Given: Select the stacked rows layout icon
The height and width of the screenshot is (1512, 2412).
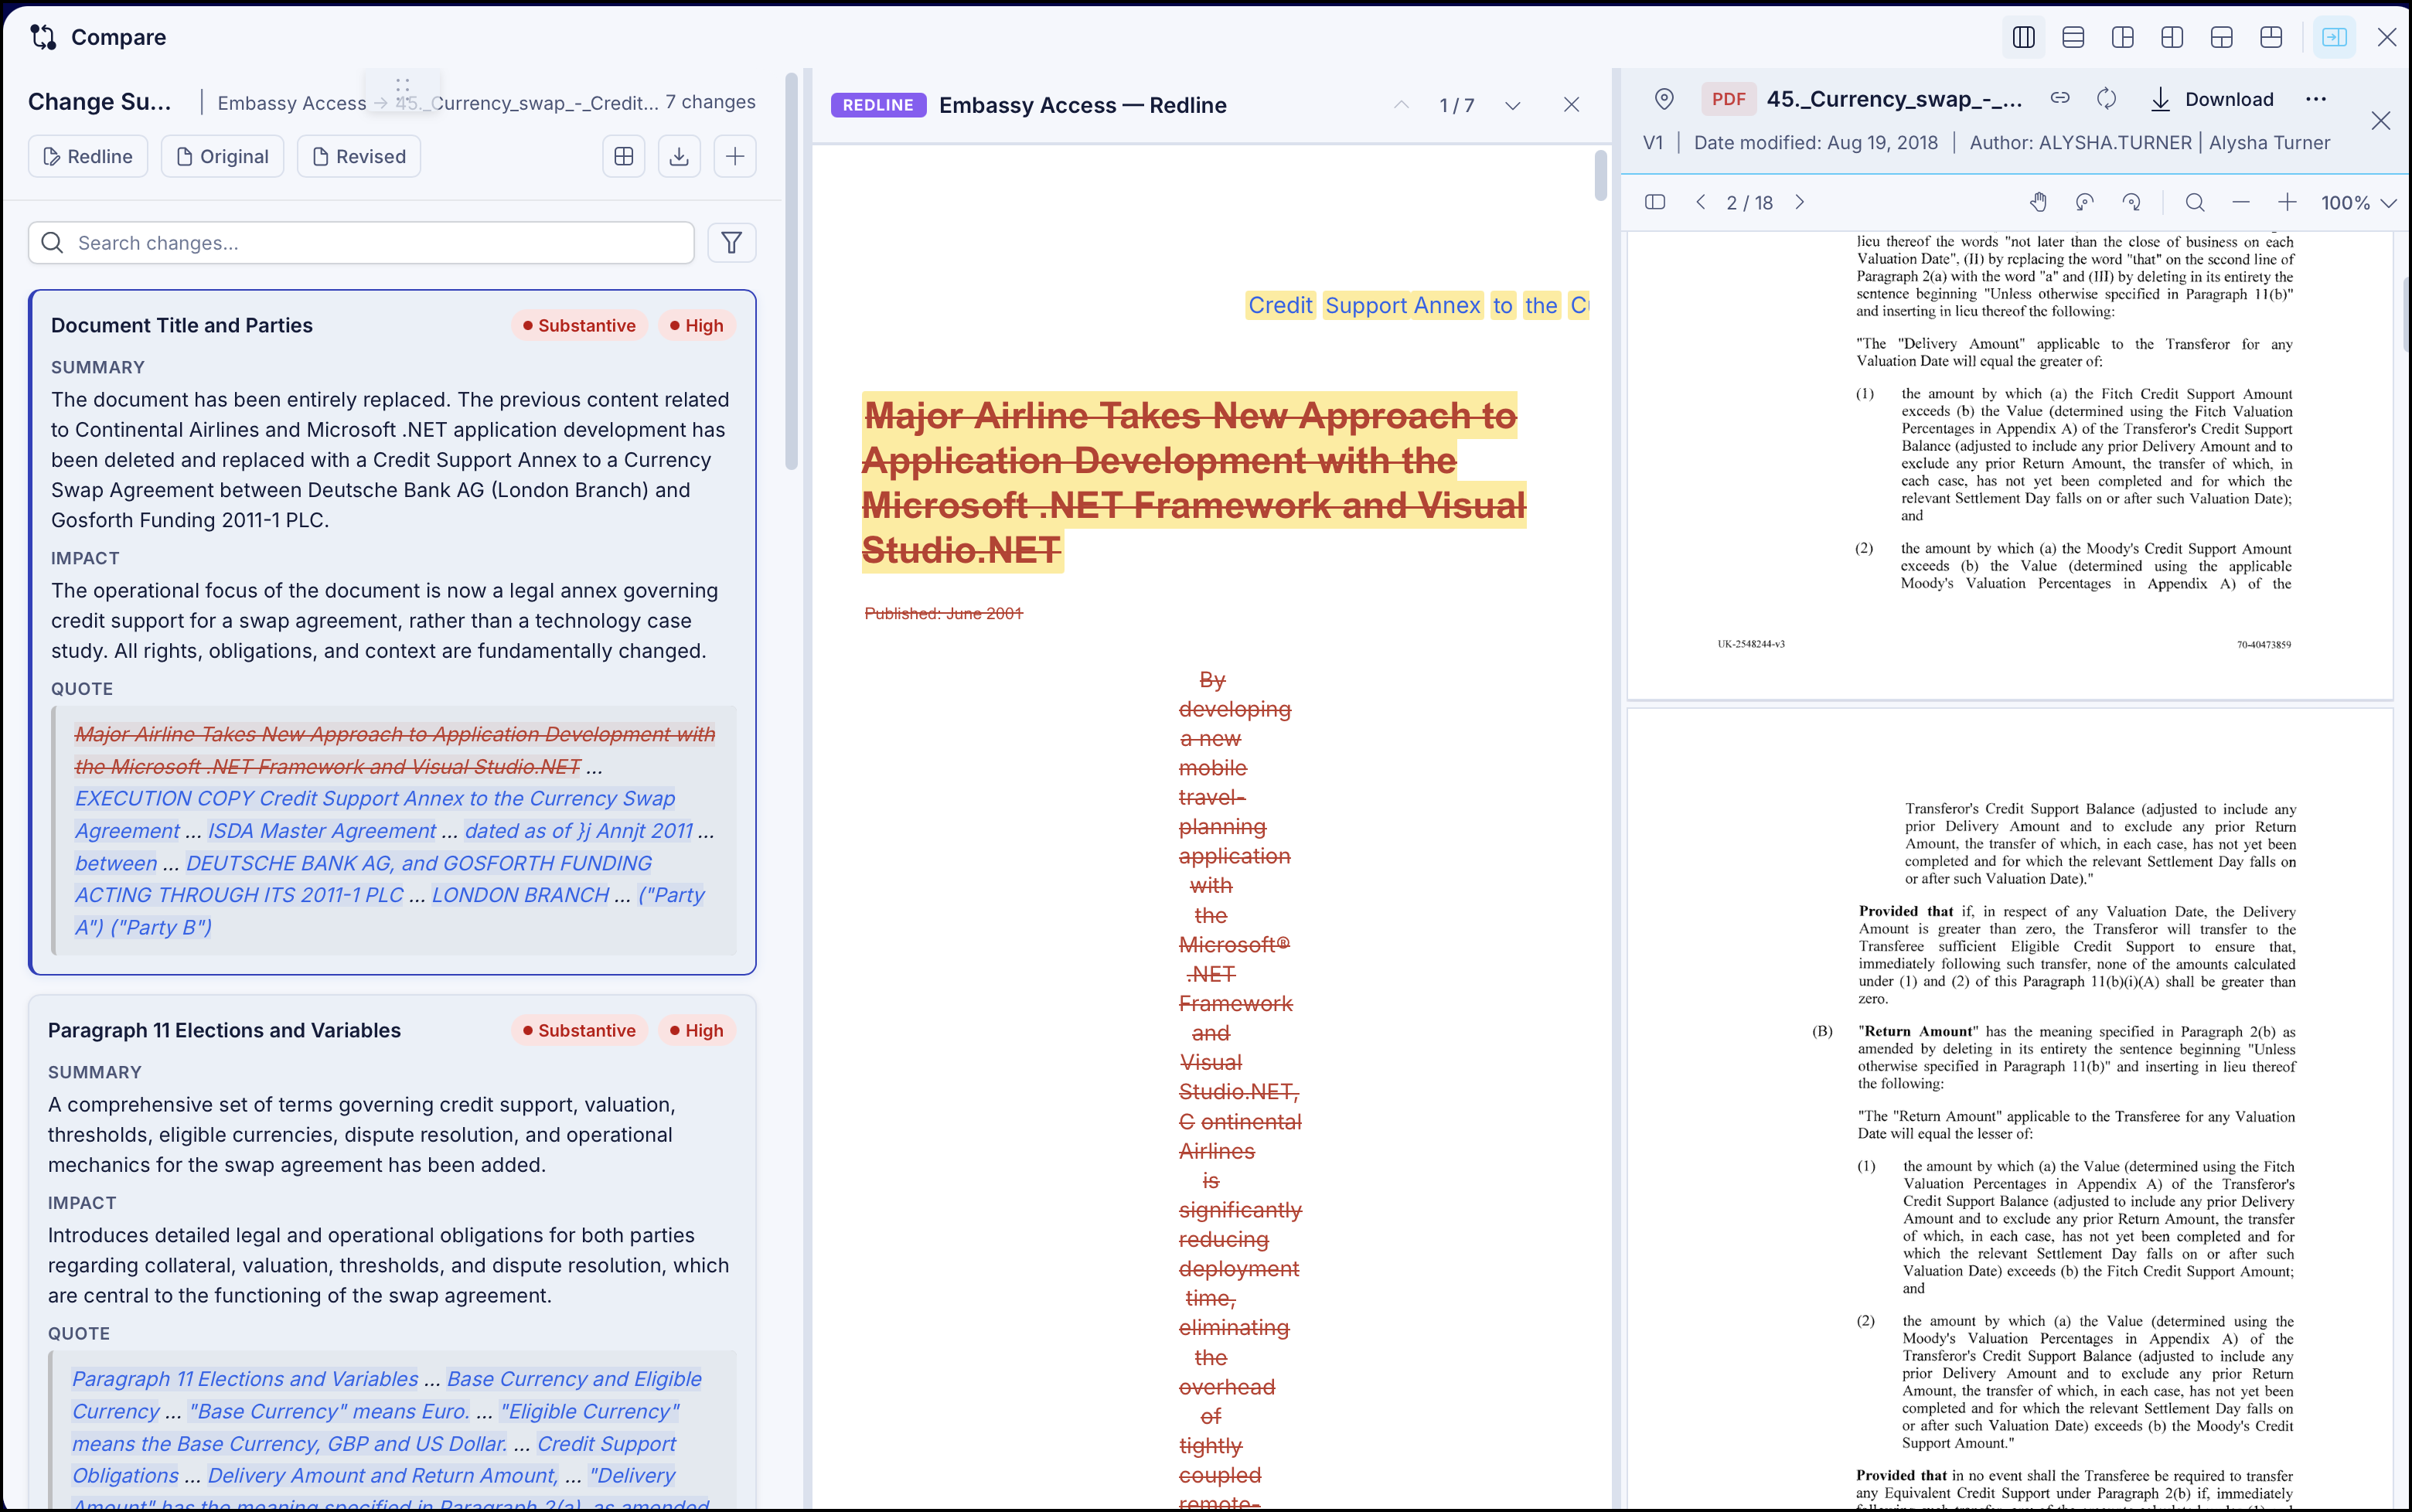Looking at the screenshot, I should 2073,37.
